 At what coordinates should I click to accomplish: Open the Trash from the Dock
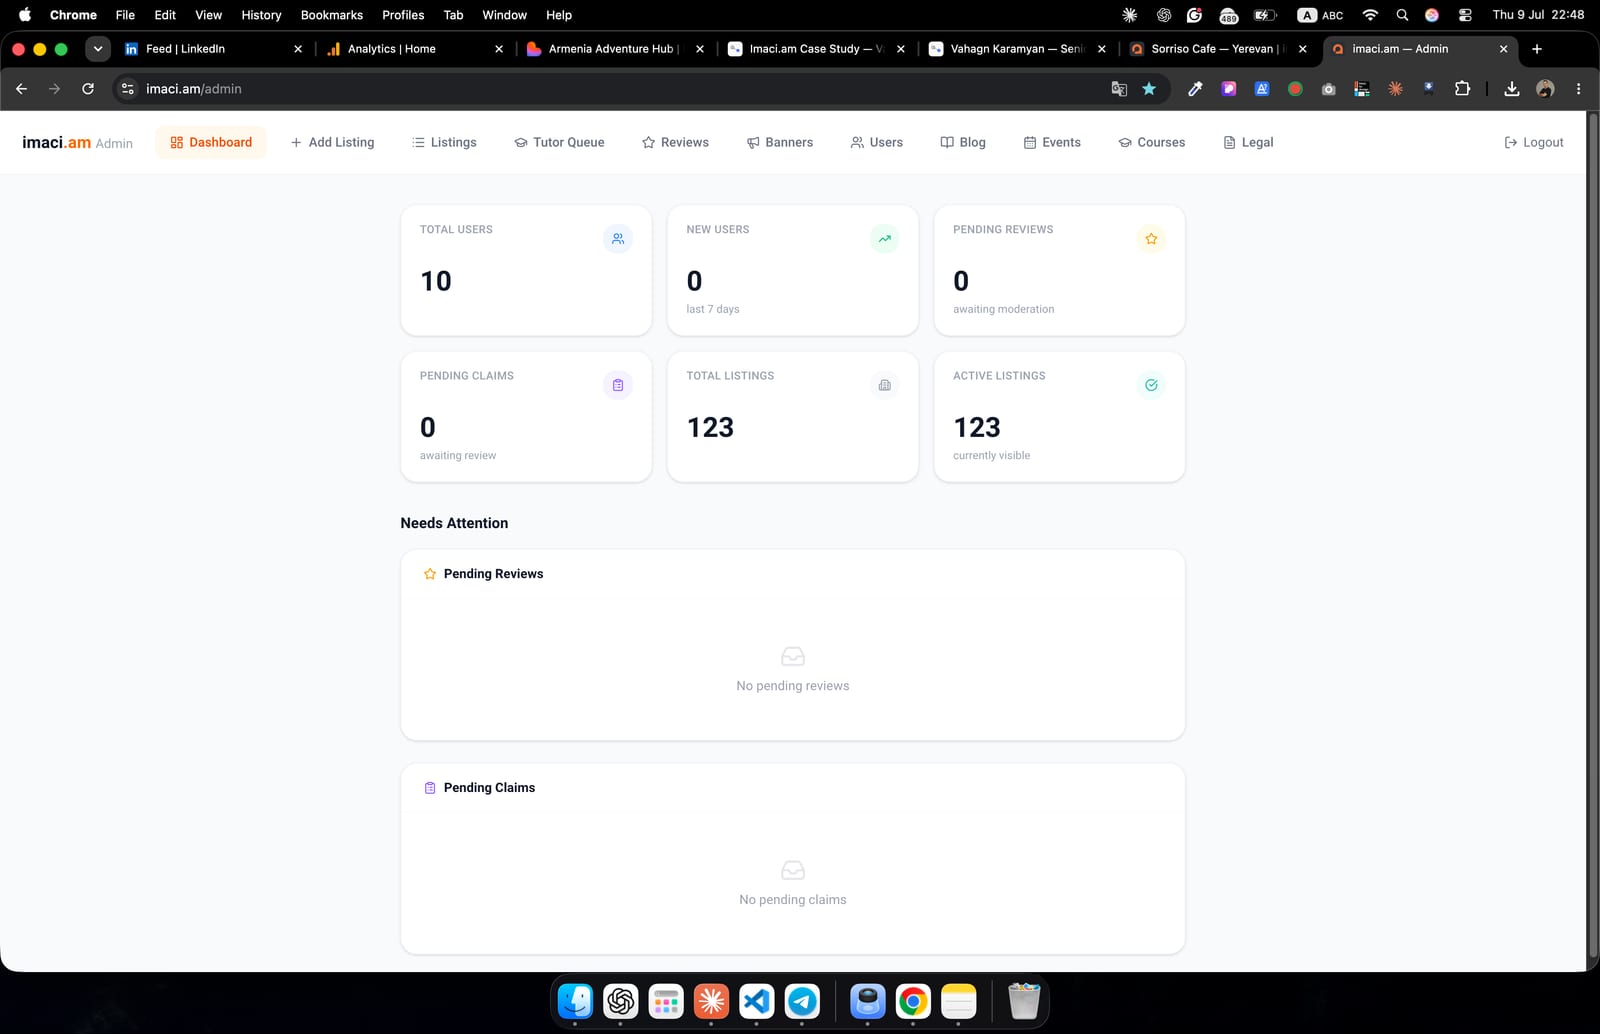point(1024,1001)
